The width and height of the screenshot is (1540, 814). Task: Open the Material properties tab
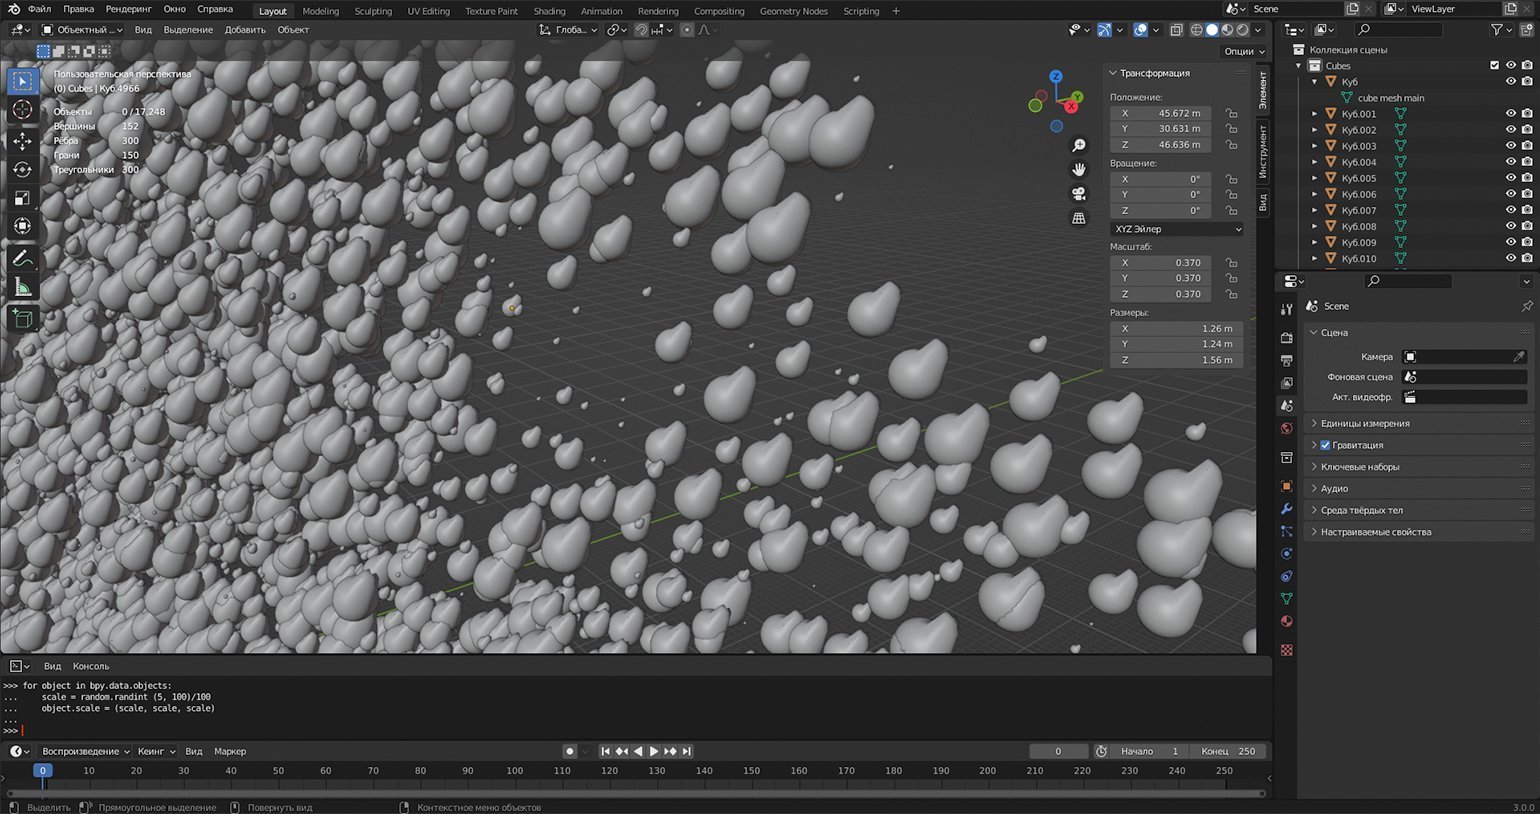pos(1287,621)
